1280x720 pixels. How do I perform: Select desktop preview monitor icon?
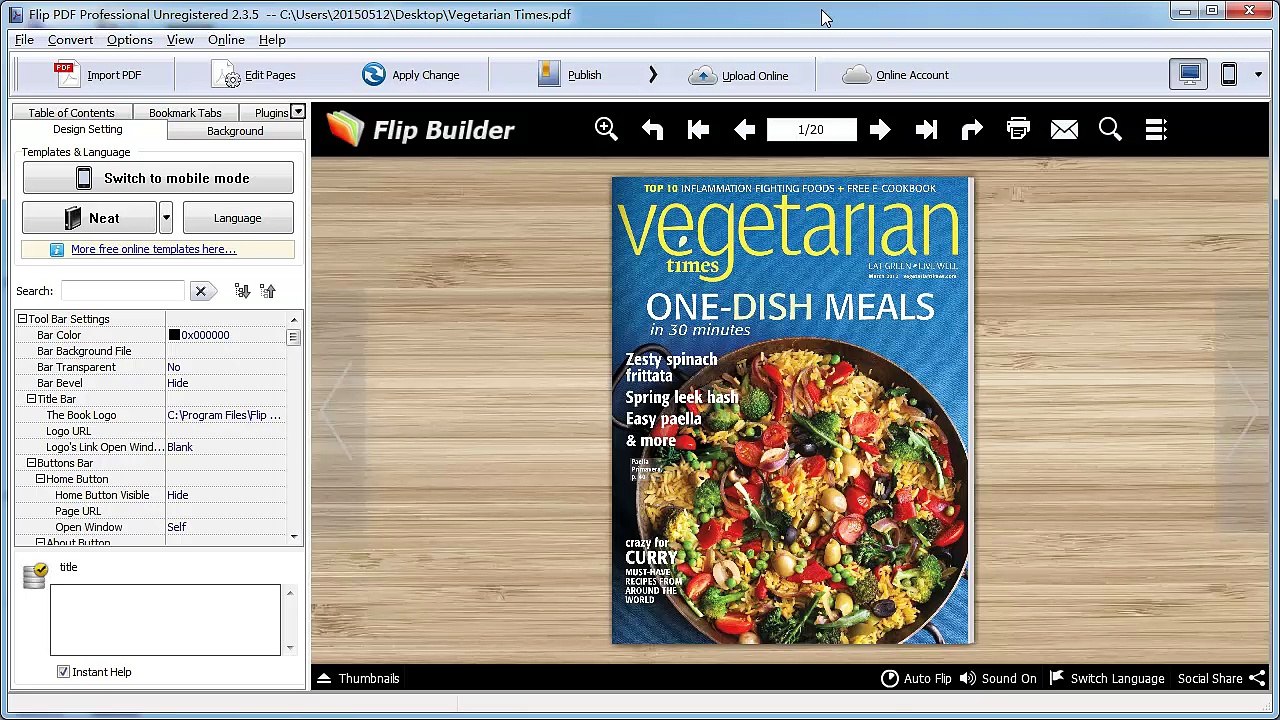(x=1189, y=74)
